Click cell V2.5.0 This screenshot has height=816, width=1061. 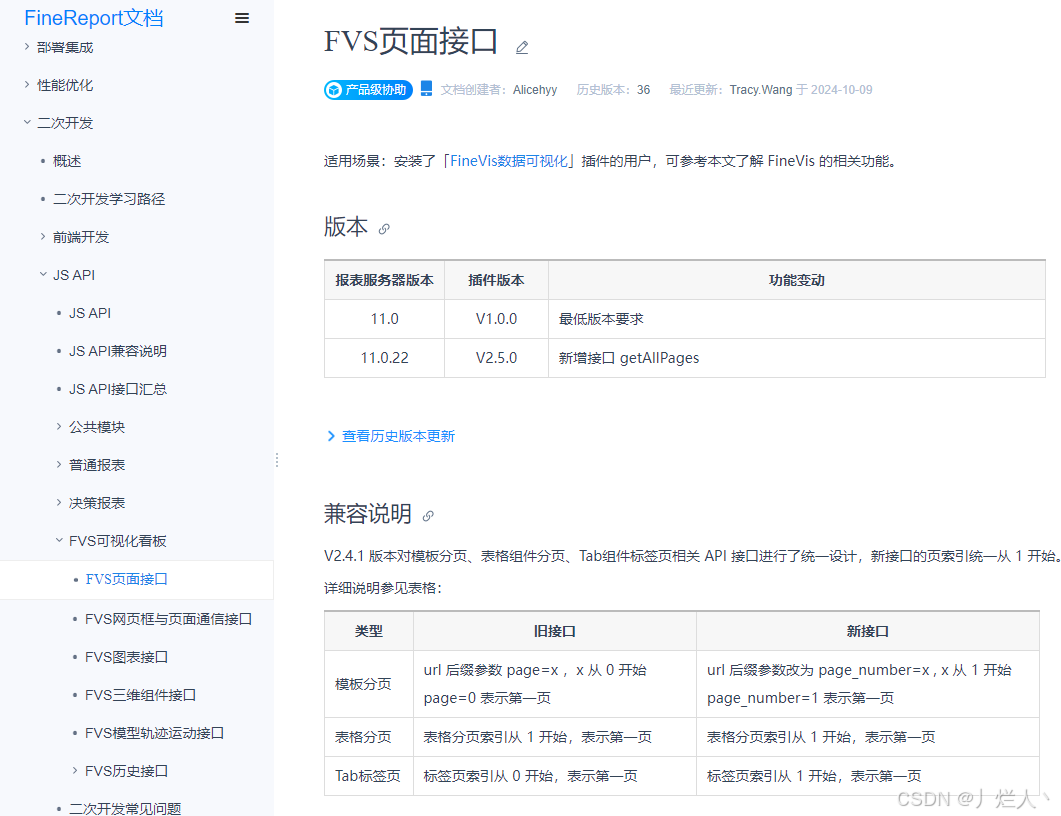(496, 358)
